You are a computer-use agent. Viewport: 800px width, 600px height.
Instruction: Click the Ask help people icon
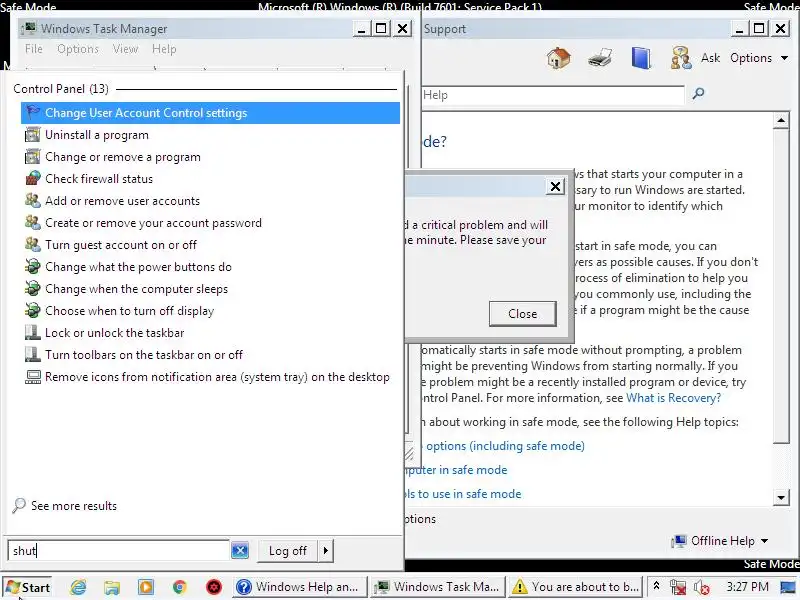click(x=681, y=58)
